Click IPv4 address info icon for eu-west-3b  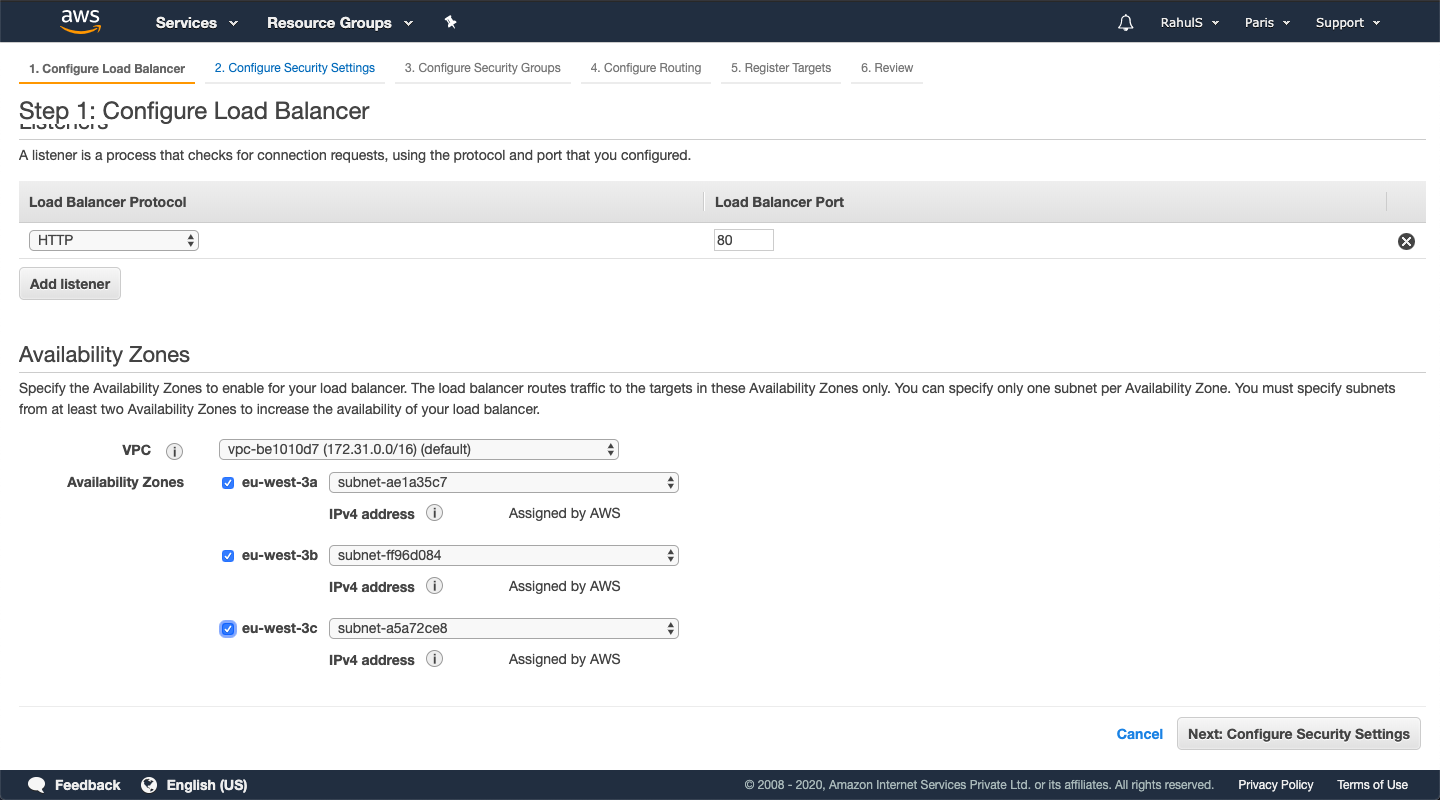[x=434, y=586]
